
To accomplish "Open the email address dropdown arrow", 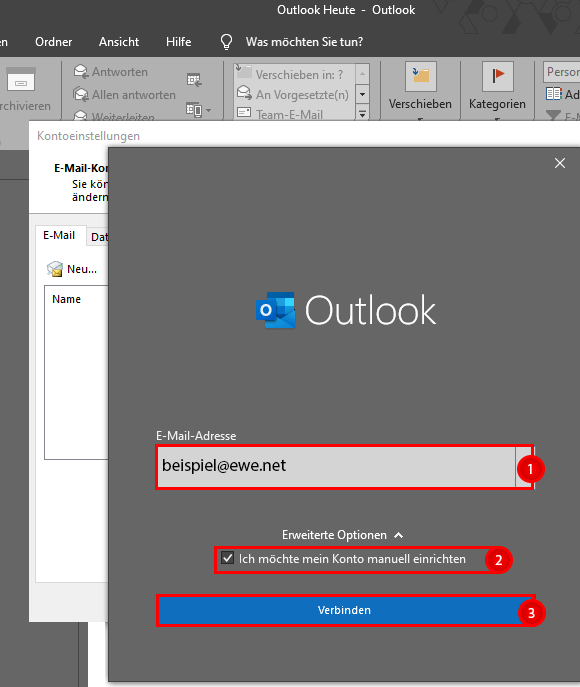I will pos(525,467).
